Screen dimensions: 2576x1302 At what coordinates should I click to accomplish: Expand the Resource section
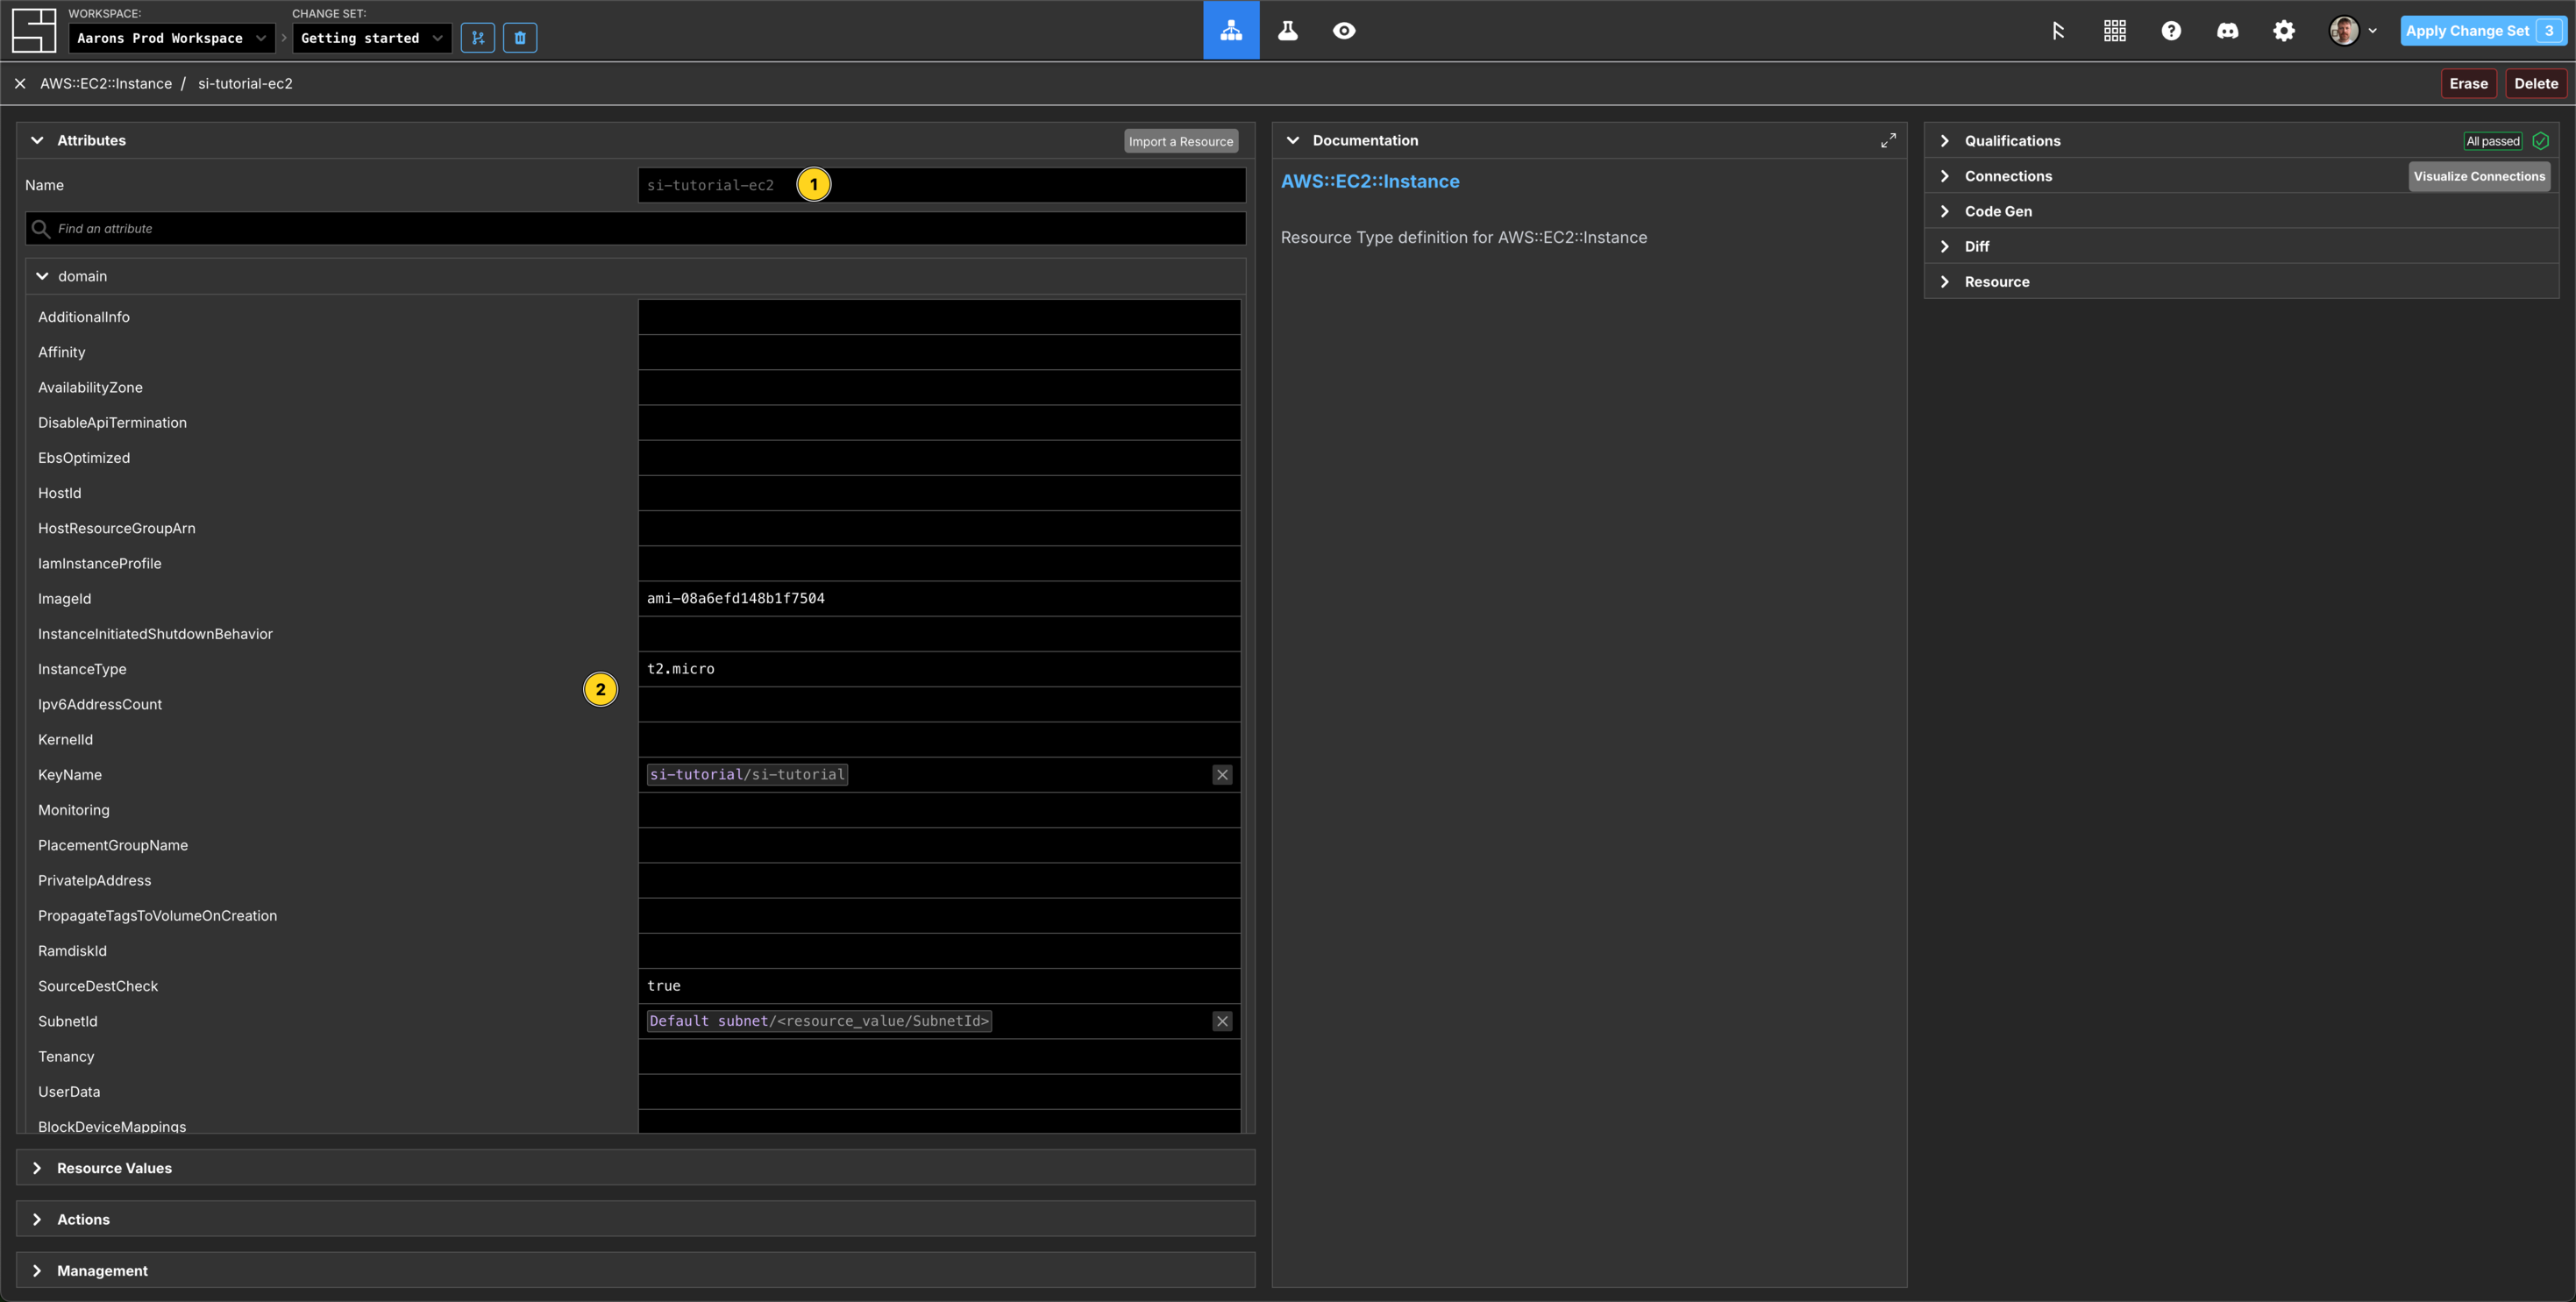1945,282
